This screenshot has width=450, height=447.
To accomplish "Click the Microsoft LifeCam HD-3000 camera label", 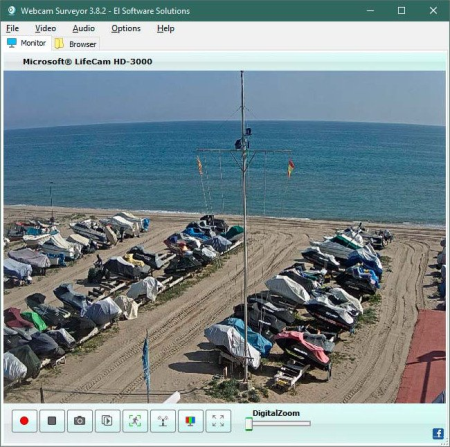I will (88, 62).
